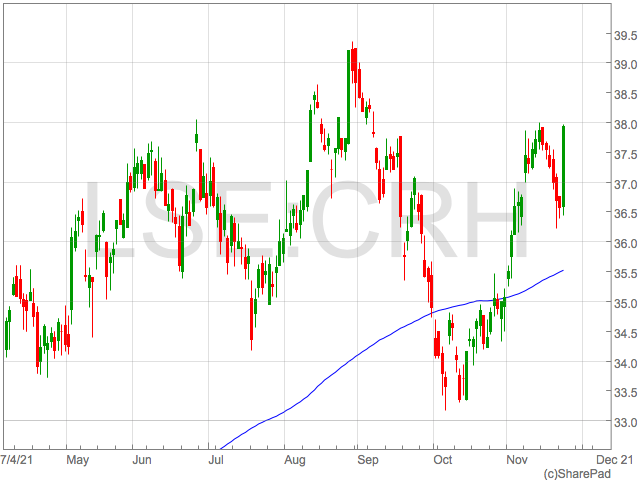
Task: Click the 35.0 price axis label
Action: [625, 304]
